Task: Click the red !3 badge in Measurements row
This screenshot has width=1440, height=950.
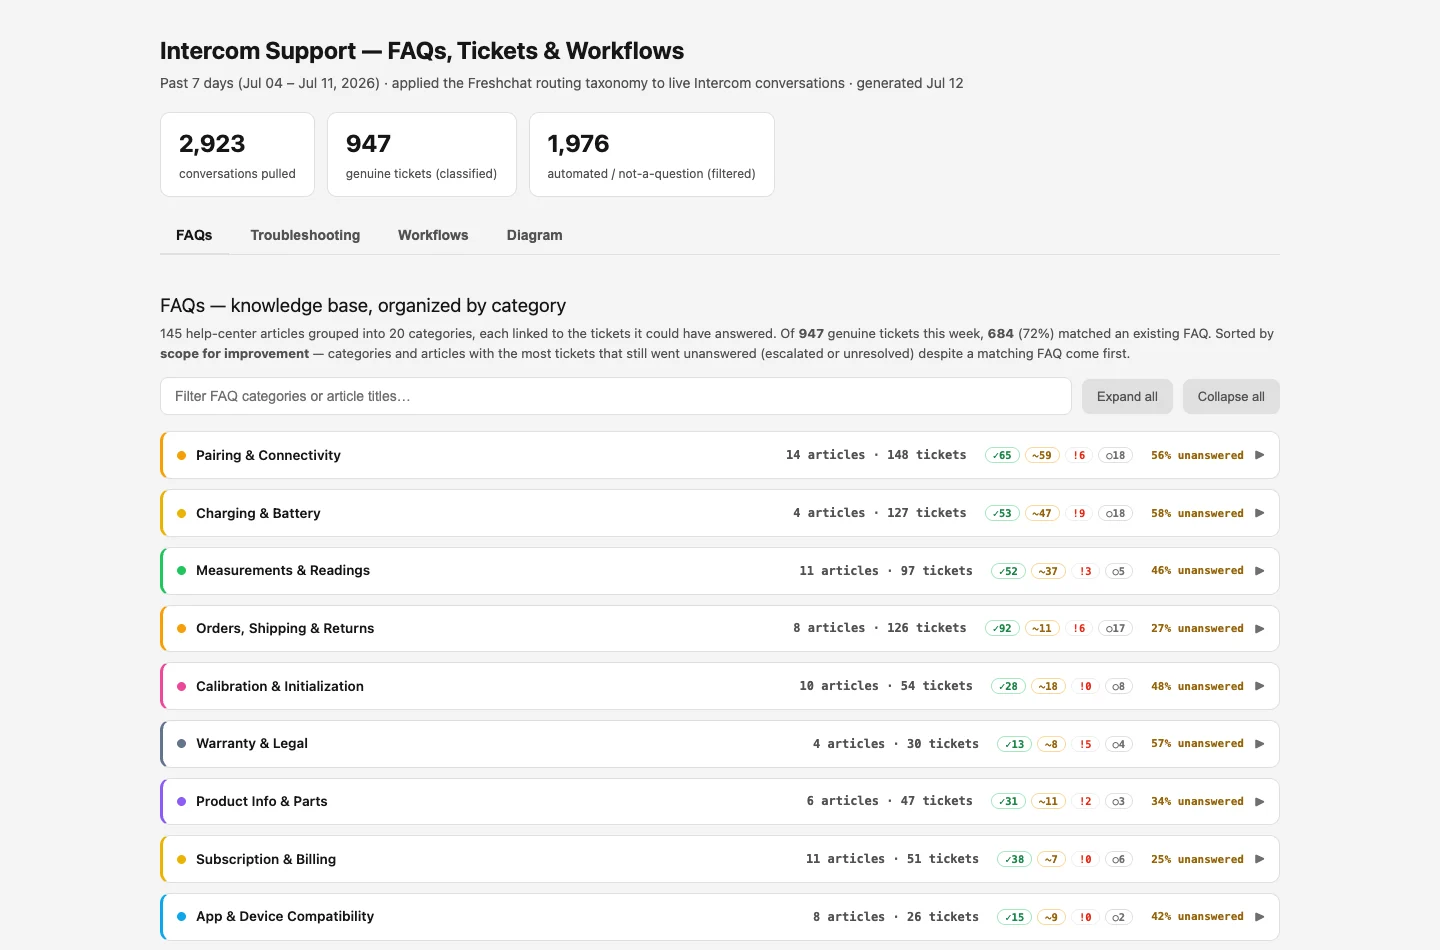Action: (x=1085, y=571)
